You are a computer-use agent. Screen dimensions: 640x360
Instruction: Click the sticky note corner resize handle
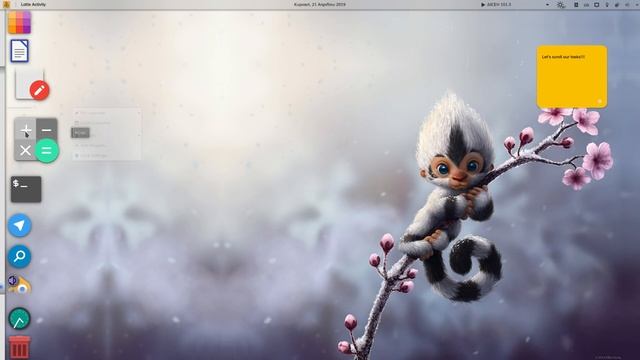click(600, 101)
